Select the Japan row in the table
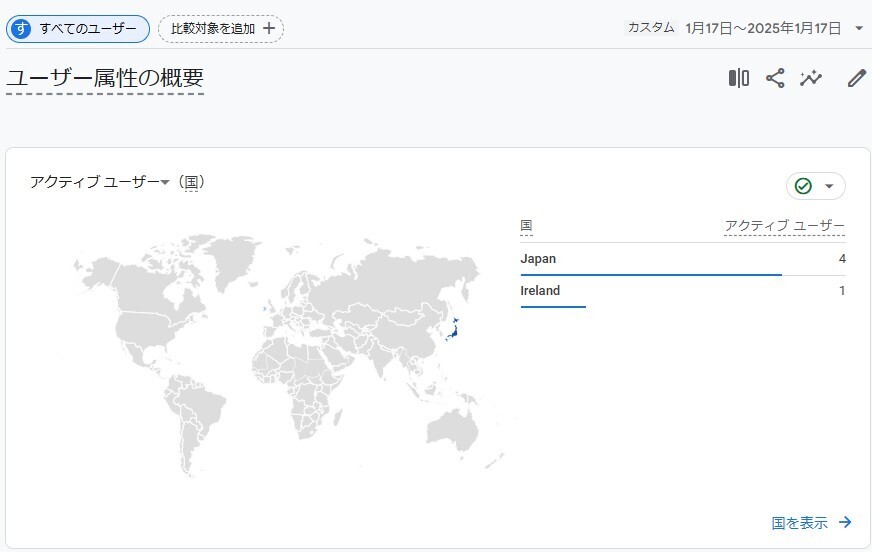This screenshot has width=872, height=552. 683,259
